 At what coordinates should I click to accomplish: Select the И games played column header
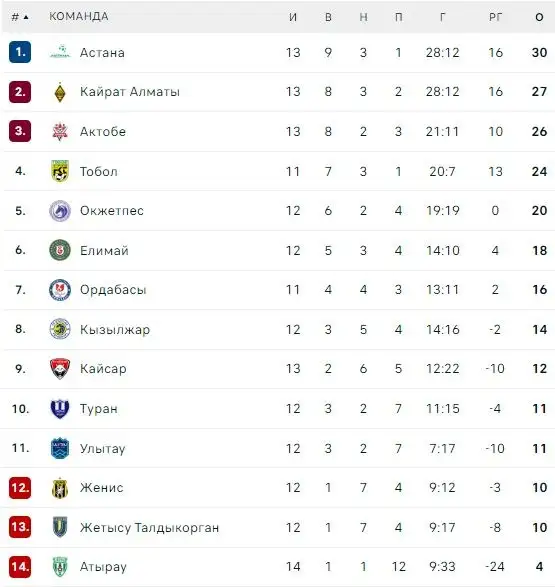click(293, 17)
